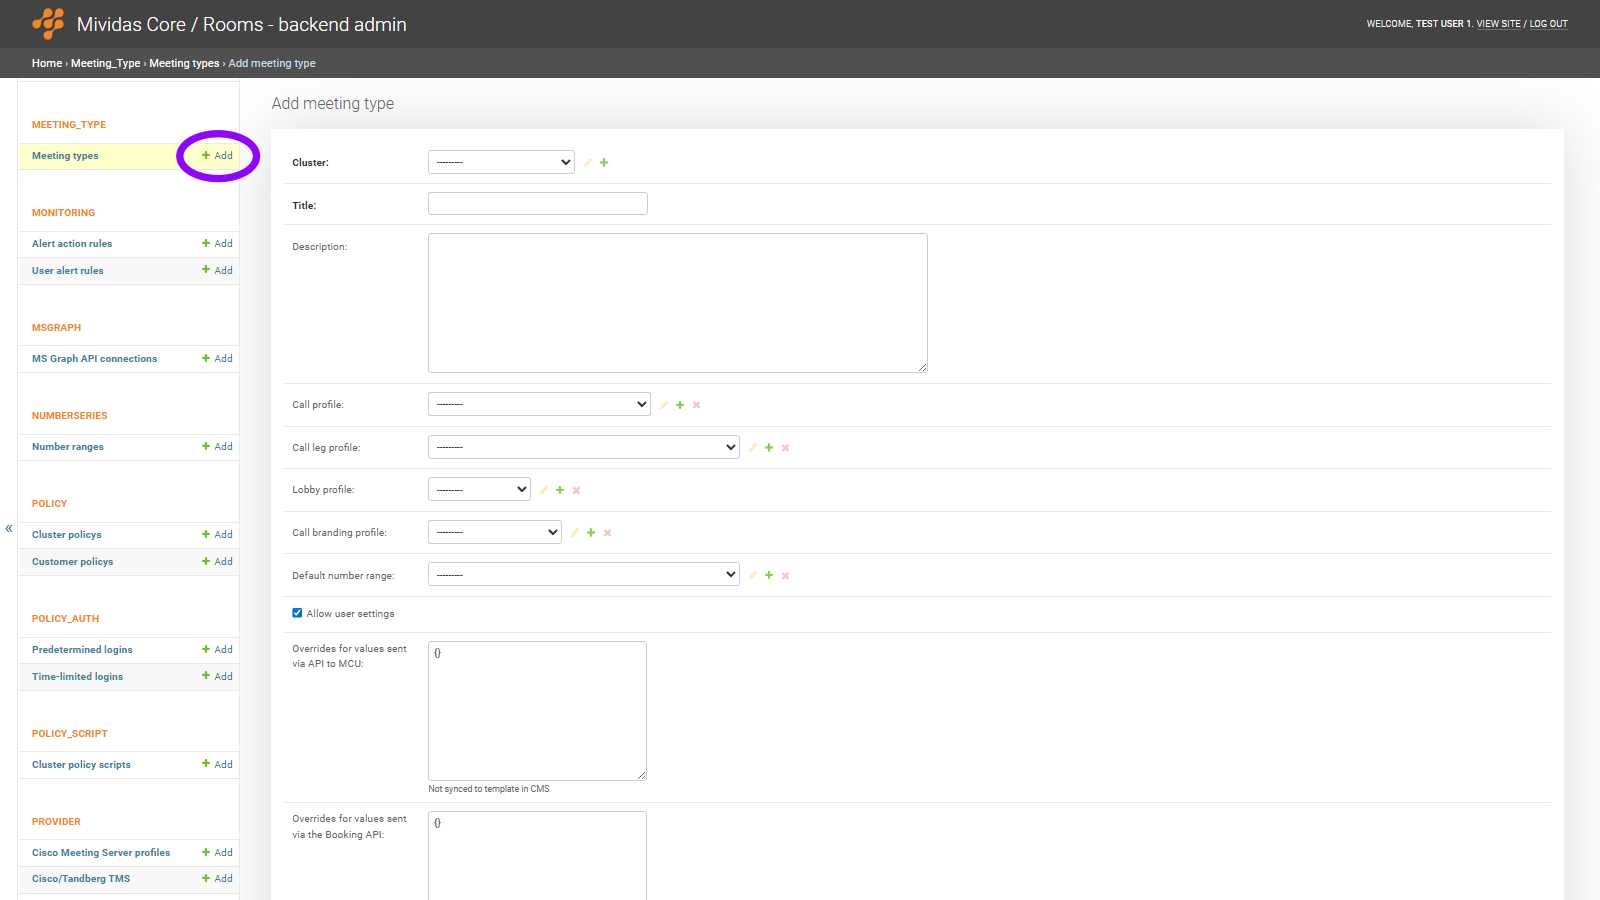
Task: Open Cluster policys in the sidebar
Action: click(67, 535)
